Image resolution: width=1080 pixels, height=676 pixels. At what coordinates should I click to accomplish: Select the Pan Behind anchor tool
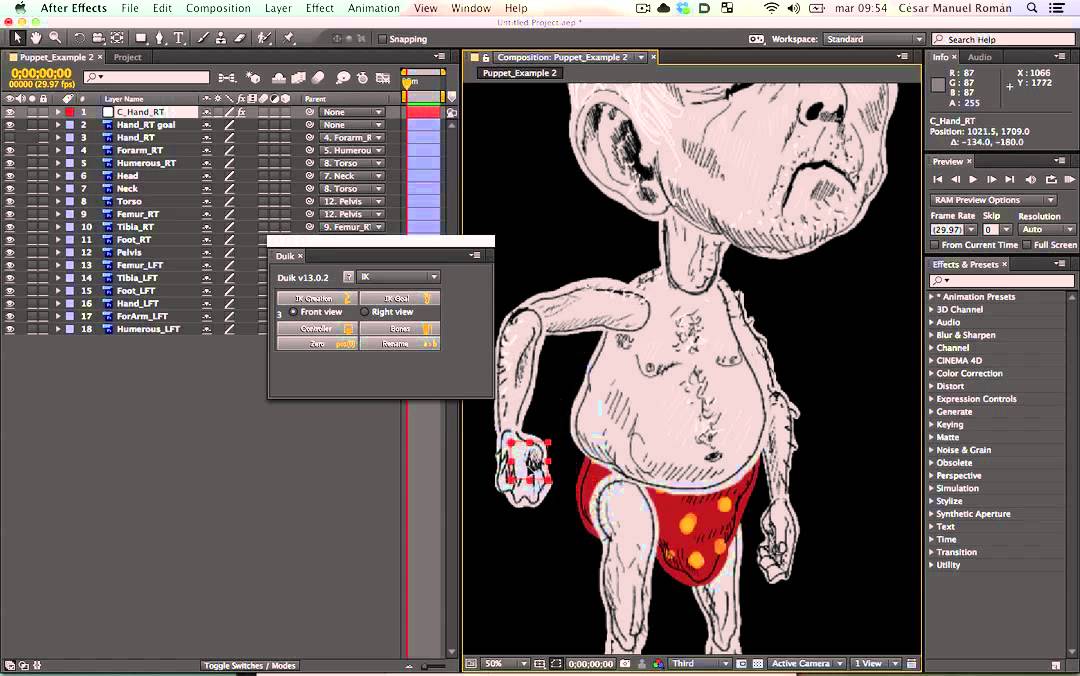tap(117, 39)
